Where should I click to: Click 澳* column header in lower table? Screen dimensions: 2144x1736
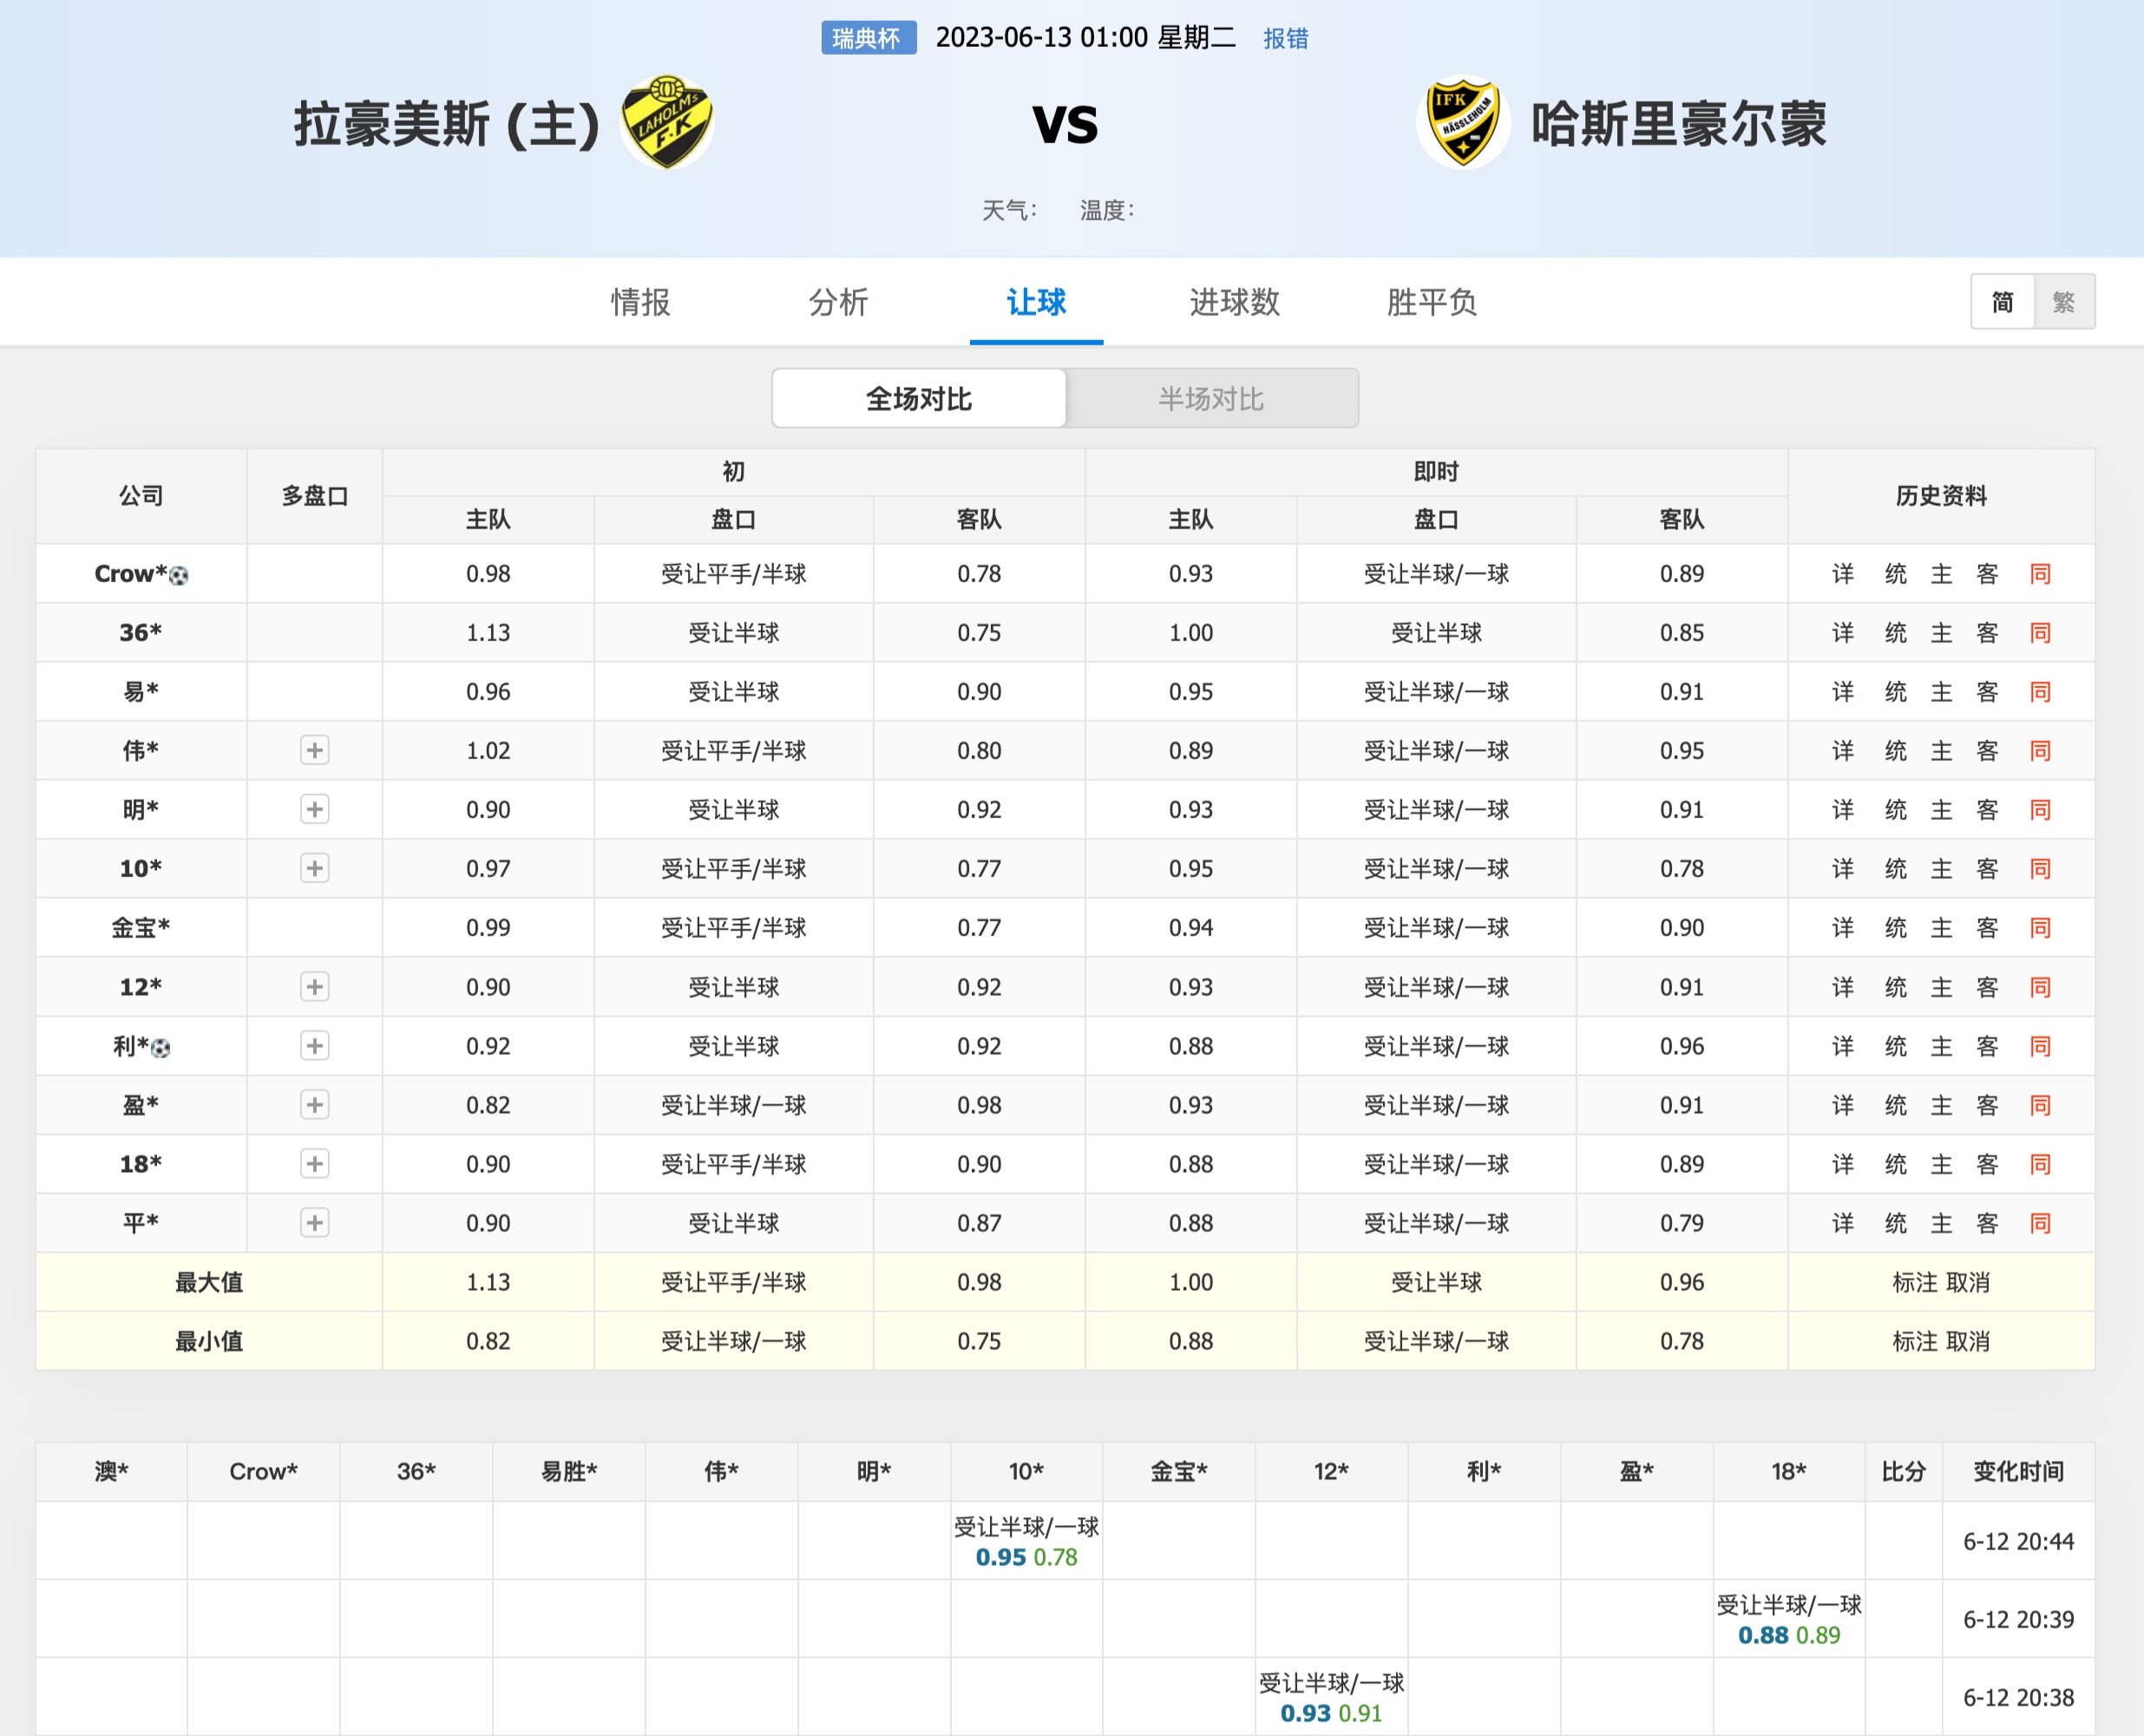[x=111, y=1472]
